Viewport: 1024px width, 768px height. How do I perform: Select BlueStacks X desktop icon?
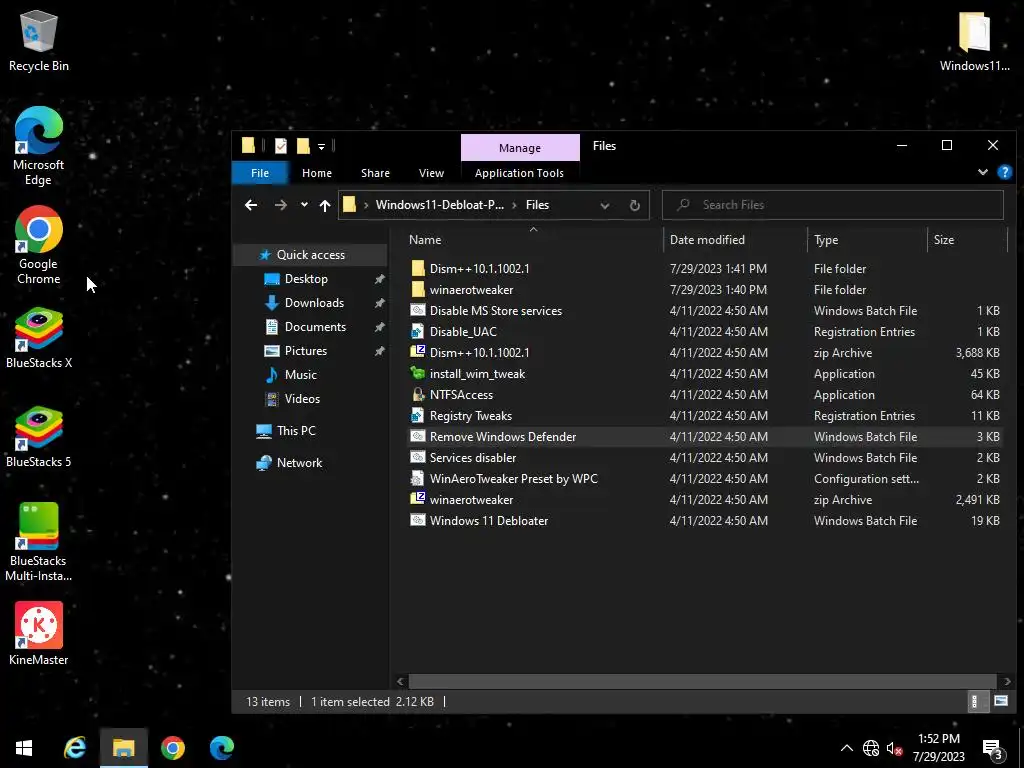coord(39,338)
